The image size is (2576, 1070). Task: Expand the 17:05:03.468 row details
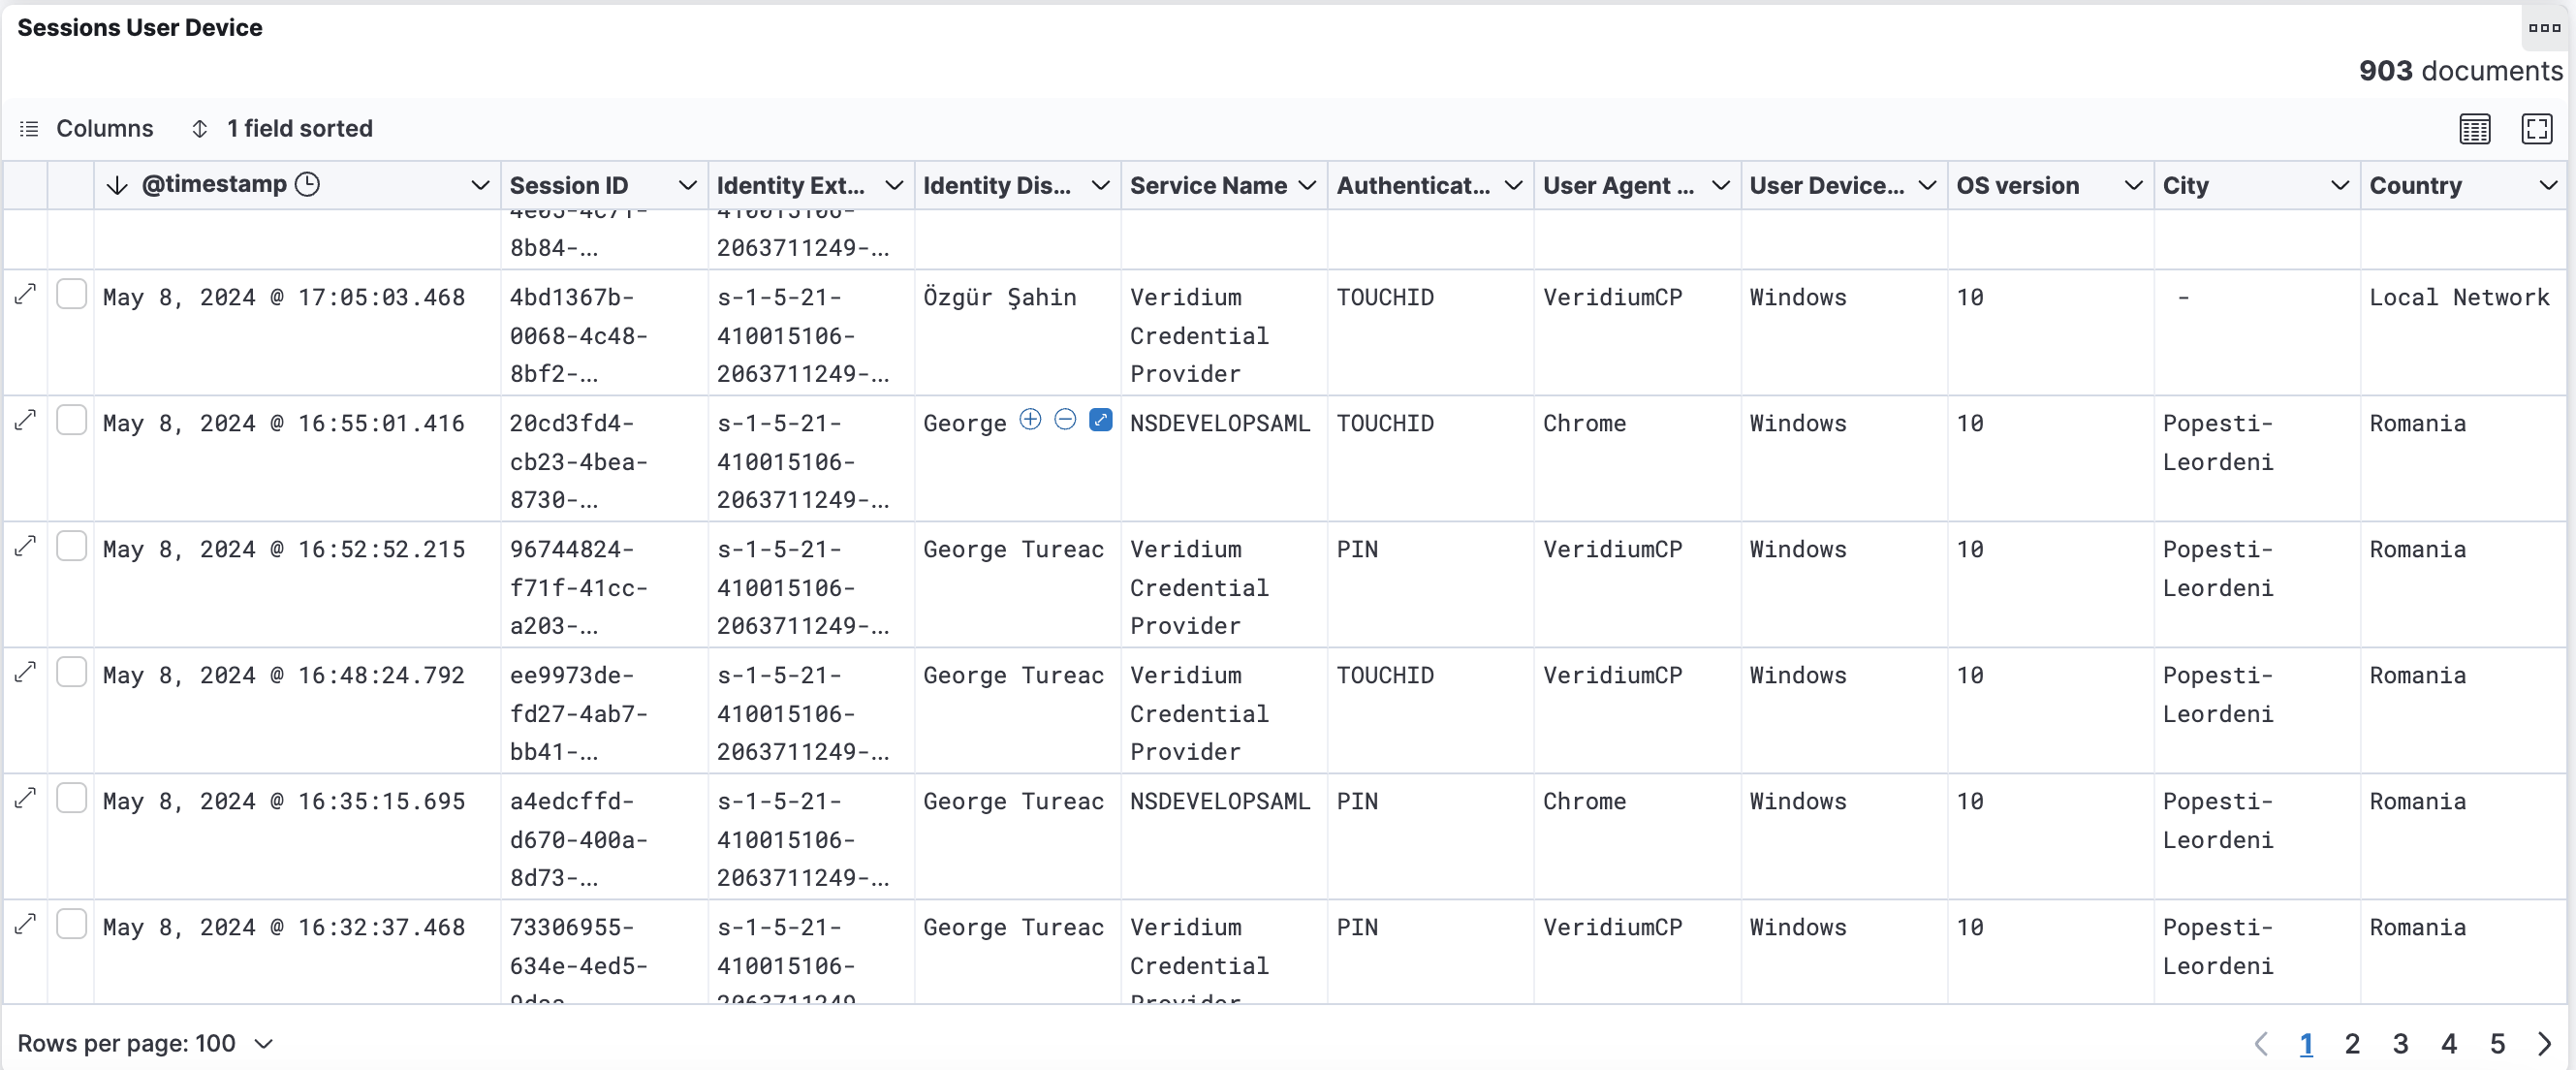pos(25,295)
